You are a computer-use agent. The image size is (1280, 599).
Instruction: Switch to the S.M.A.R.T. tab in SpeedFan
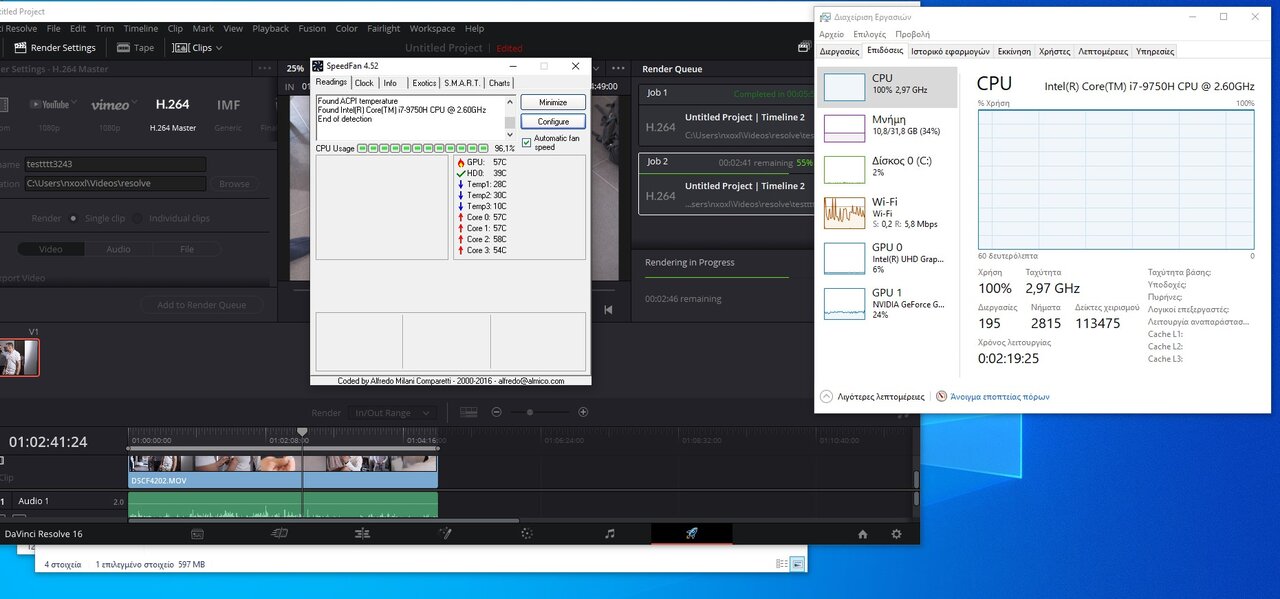pos(462,83)
